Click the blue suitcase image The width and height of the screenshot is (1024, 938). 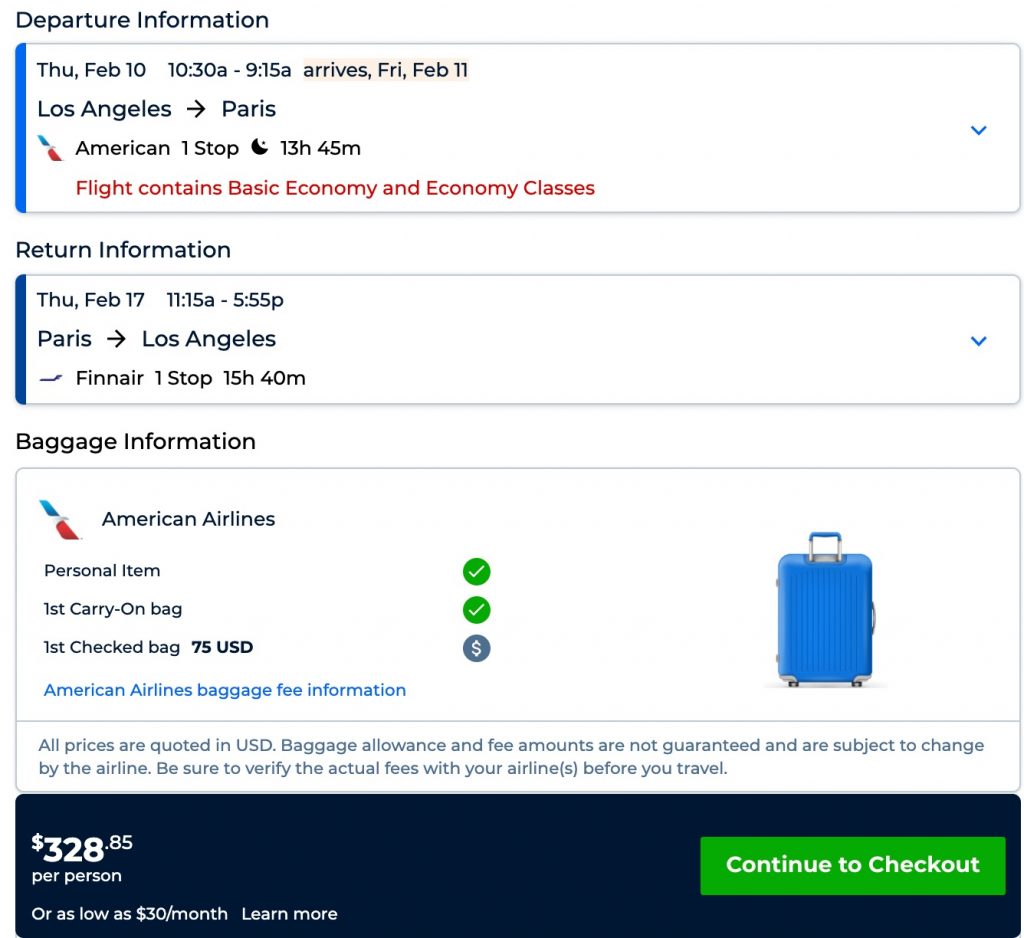pos(825,610)
